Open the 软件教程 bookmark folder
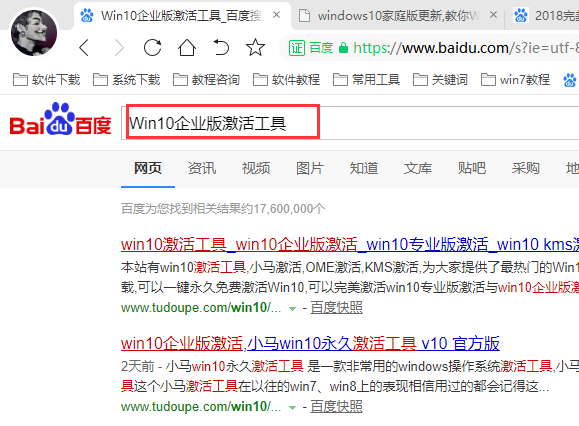Image resolution: width=579 pixels, height=426 pixels. 287,79
